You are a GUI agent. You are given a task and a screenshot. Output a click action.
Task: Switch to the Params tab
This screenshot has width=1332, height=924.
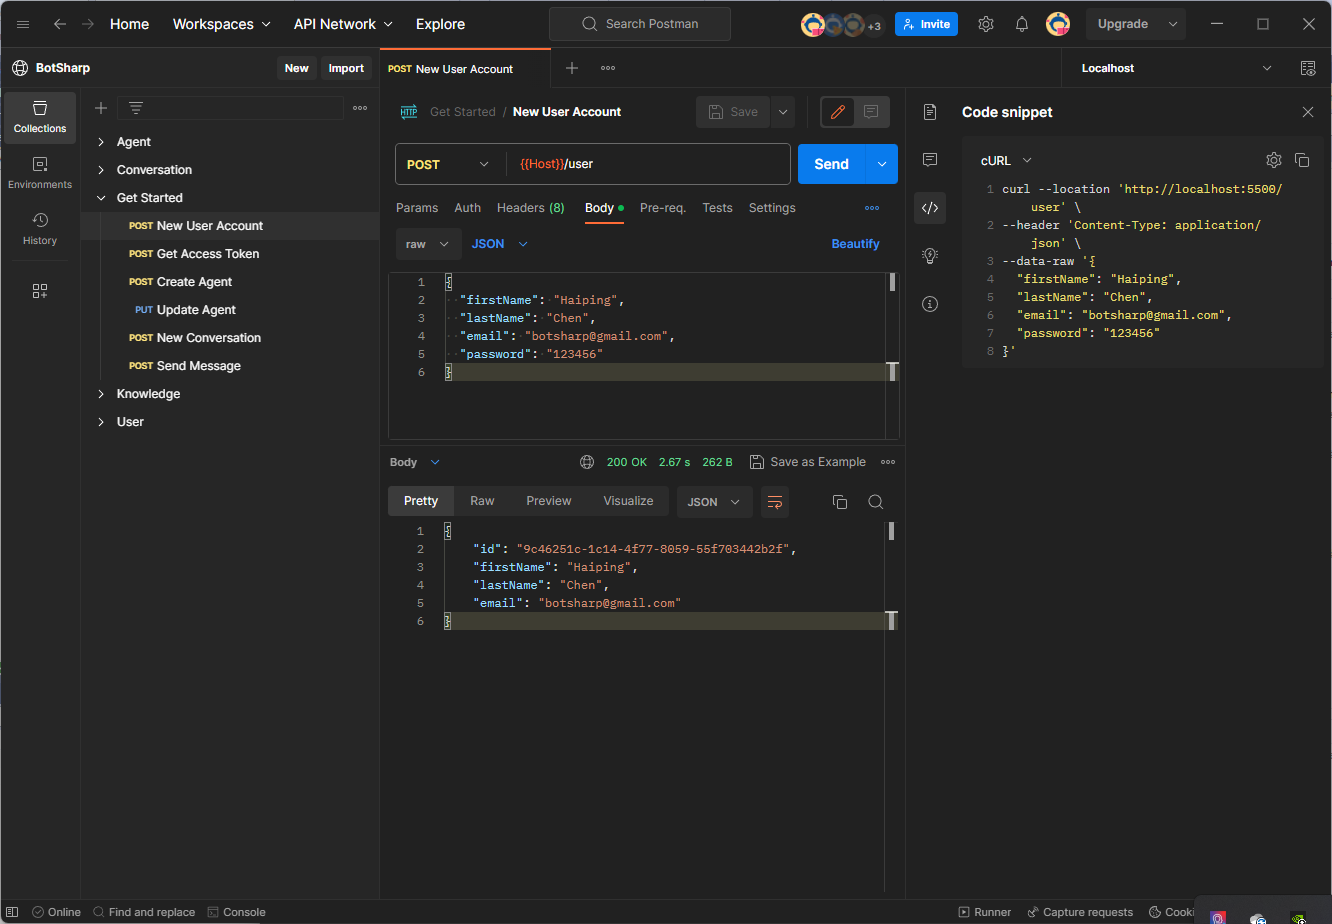417,208
